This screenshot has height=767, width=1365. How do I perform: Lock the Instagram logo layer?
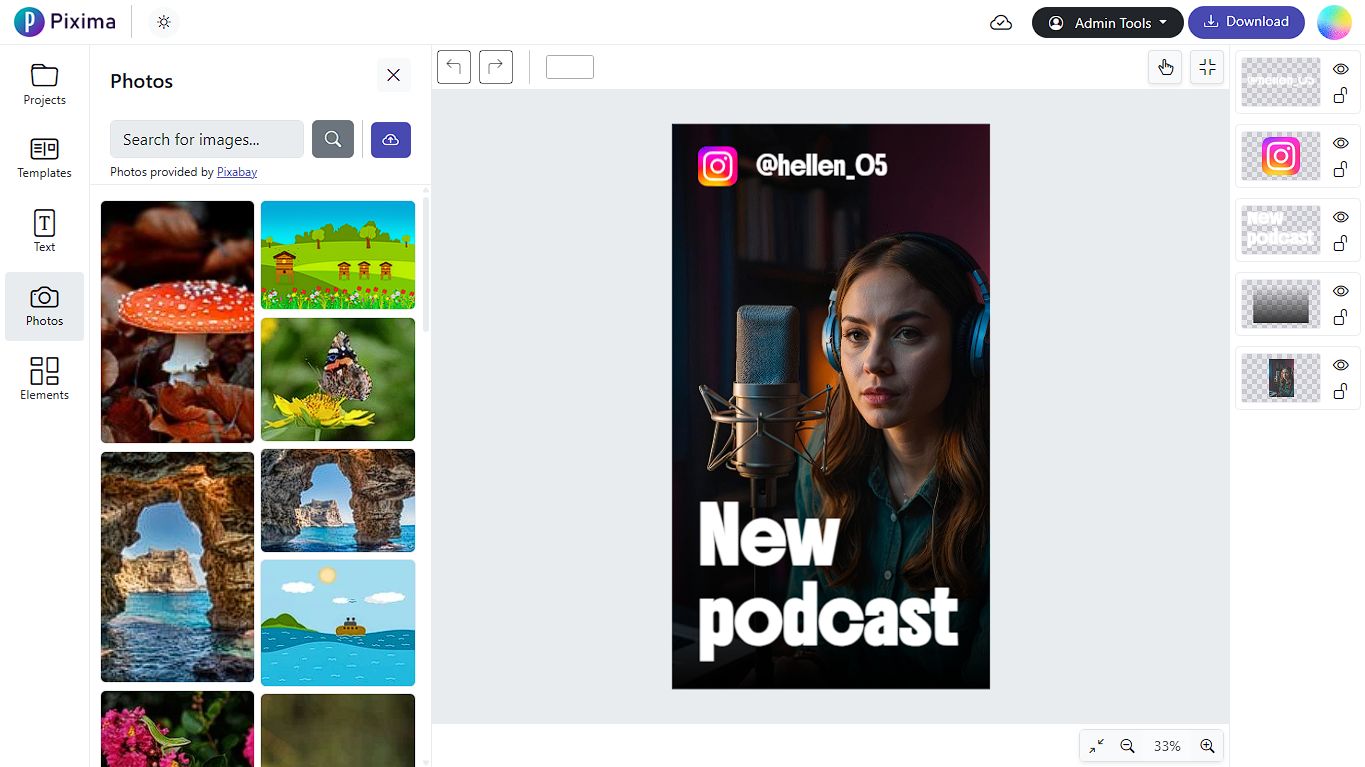pyautogui.click(x=1341, y=169)
